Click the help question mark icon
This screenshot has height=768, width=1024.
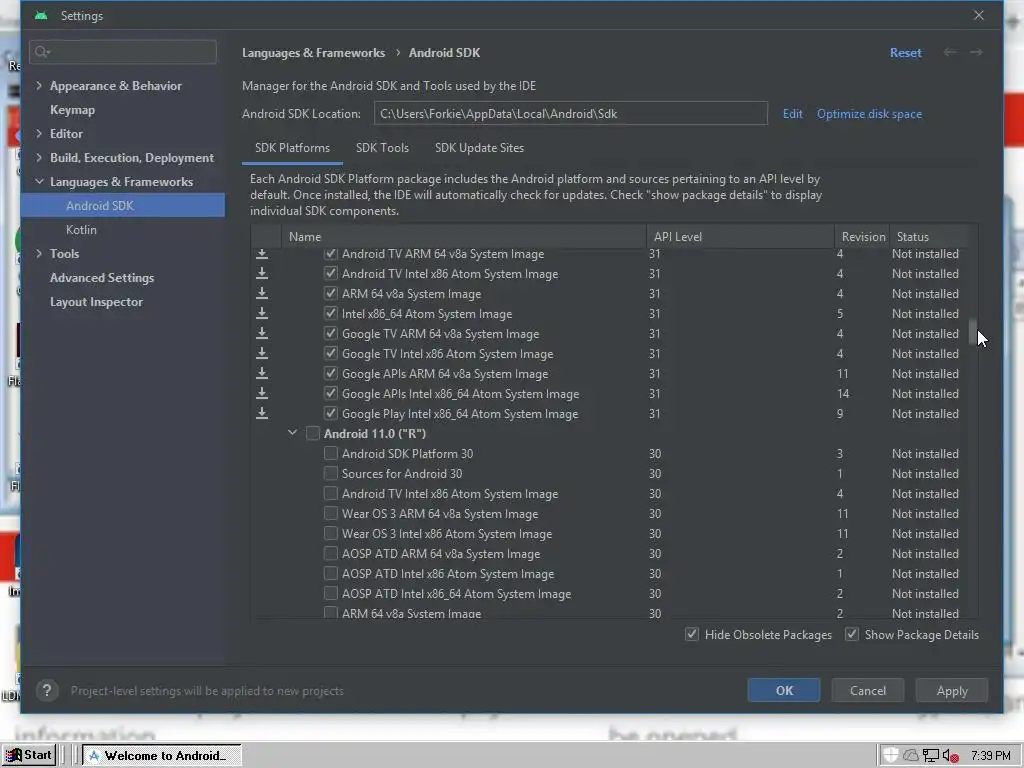click(x=47, y=690)
